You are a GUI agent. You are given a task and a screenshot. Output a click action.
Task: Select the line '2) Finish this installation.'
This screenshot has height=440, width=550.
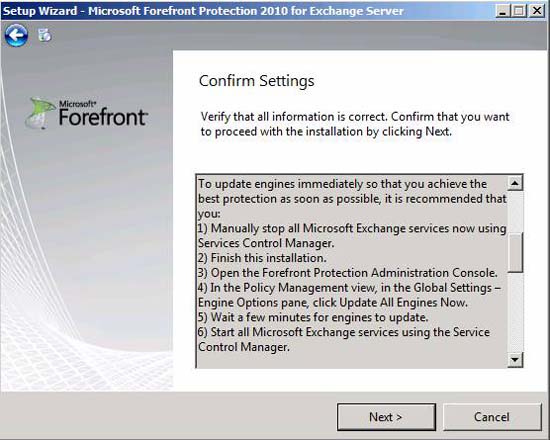262,258
